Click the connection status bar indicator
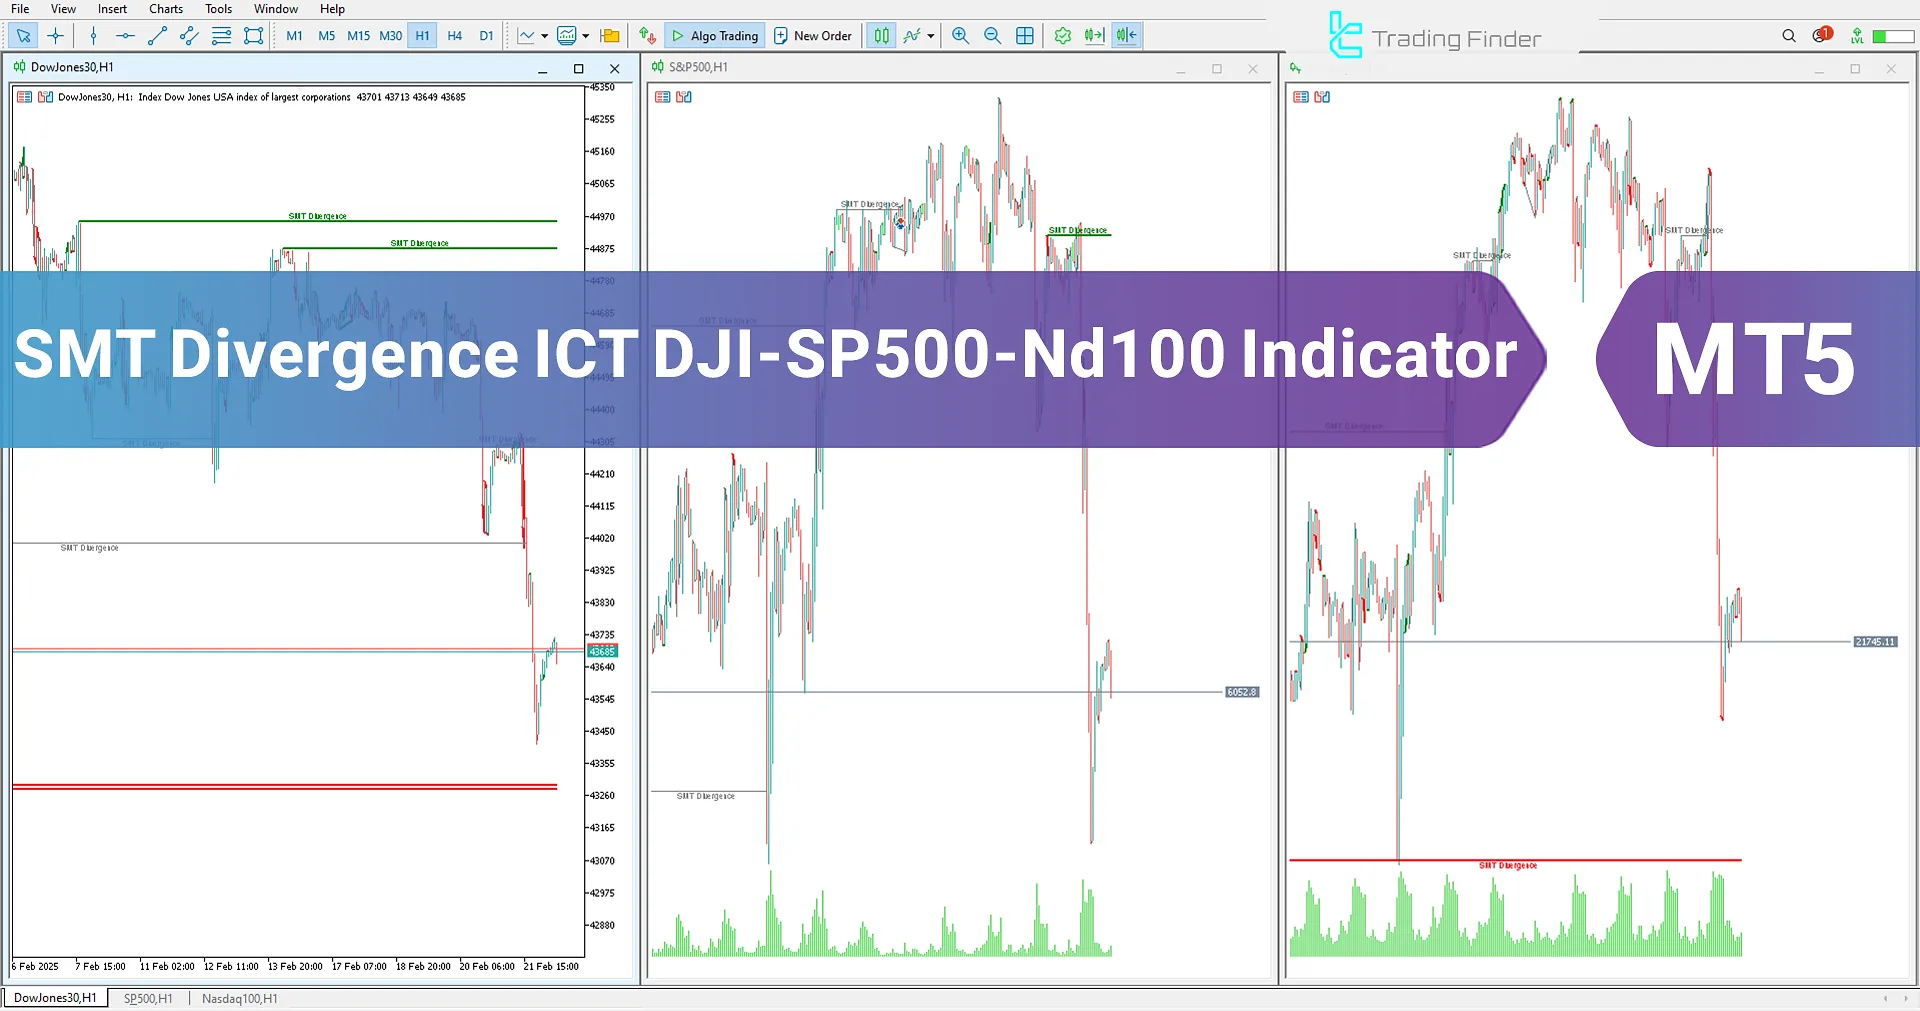Screen dimensions: 1920x1011 click(1893, 36)
